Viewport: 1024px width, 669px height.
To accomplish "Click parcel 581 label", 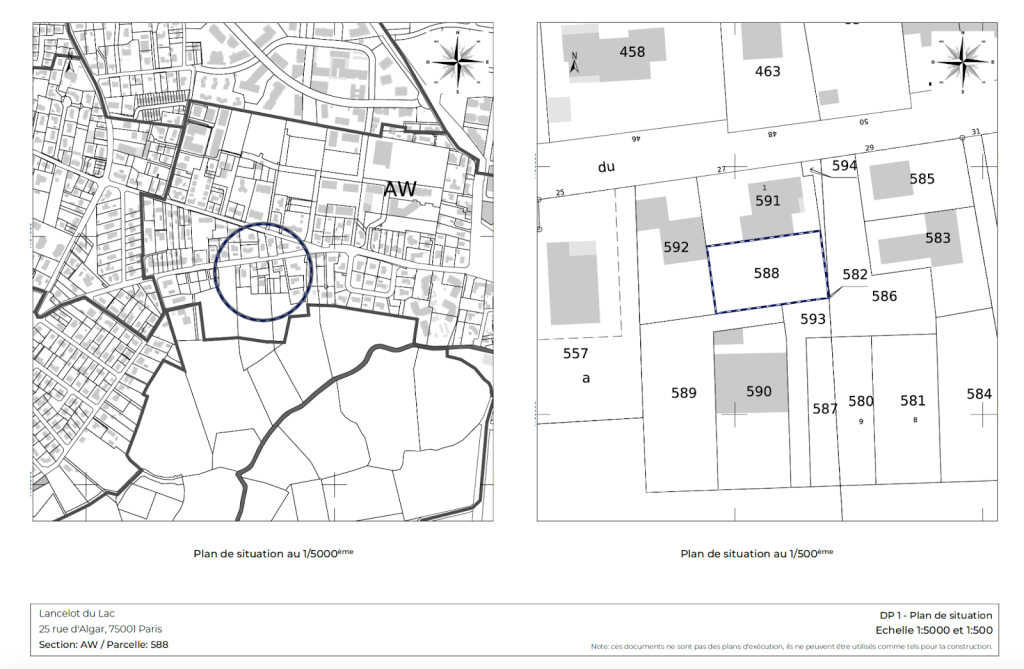I will (x=912, y=400).
